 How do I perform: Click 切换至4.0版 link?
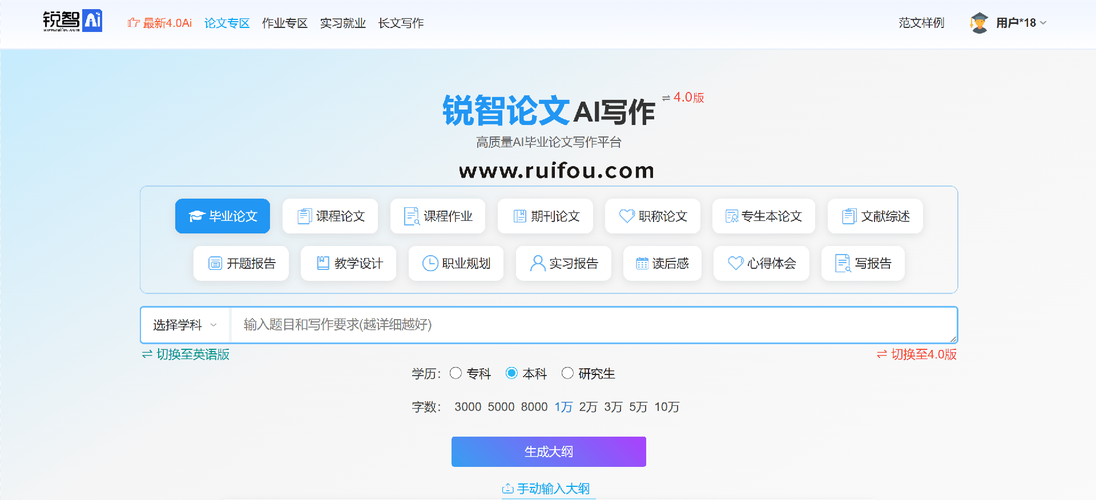[924, 355]
